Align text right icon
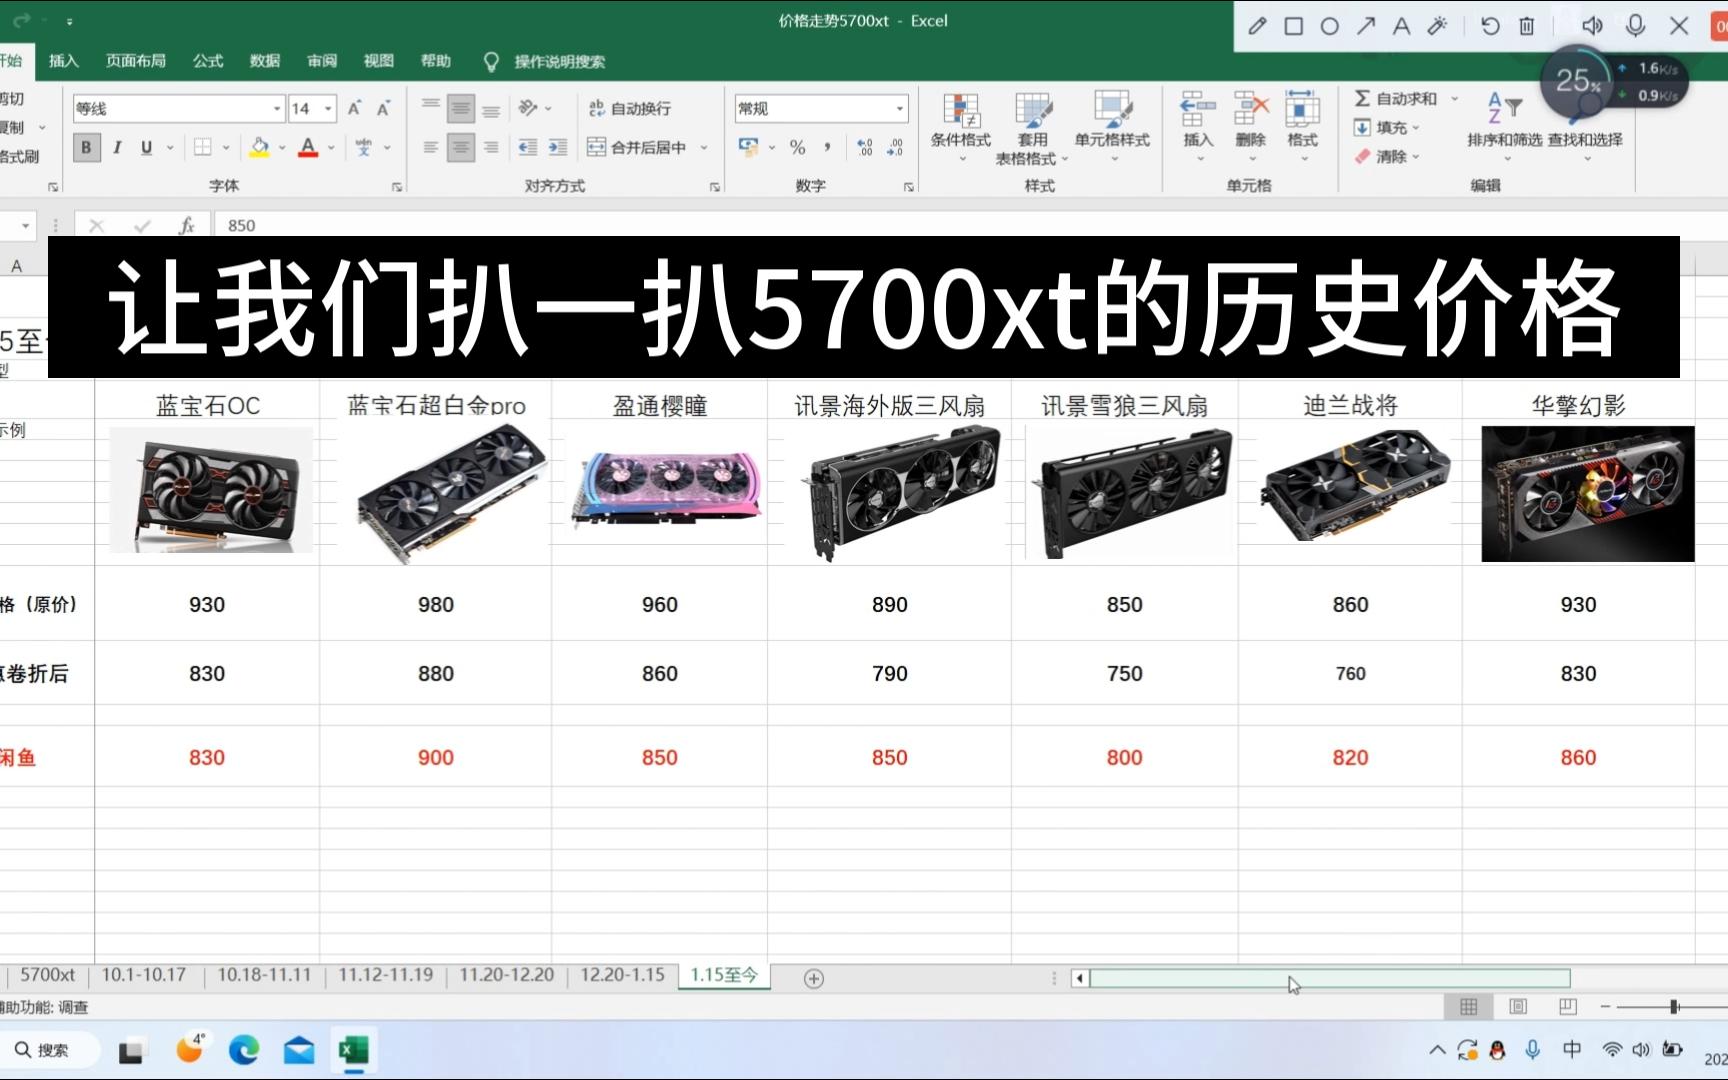1728x1080 pixels. coord(491,148)
